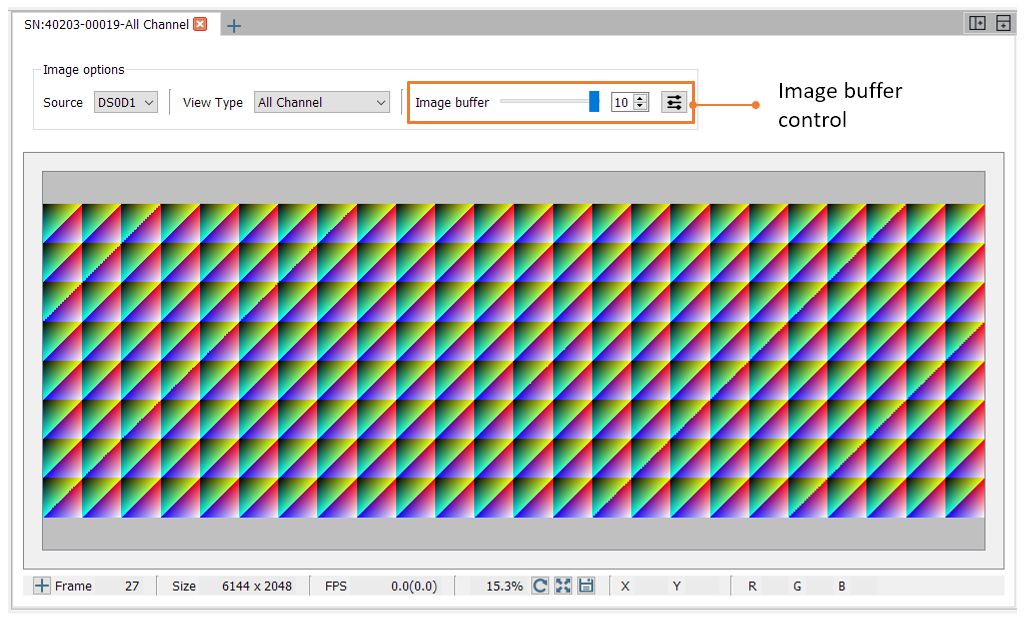This screenshot has width=1026, height=618.
Task: Split the view vertically with layout icon
Action: click(977, 24)
